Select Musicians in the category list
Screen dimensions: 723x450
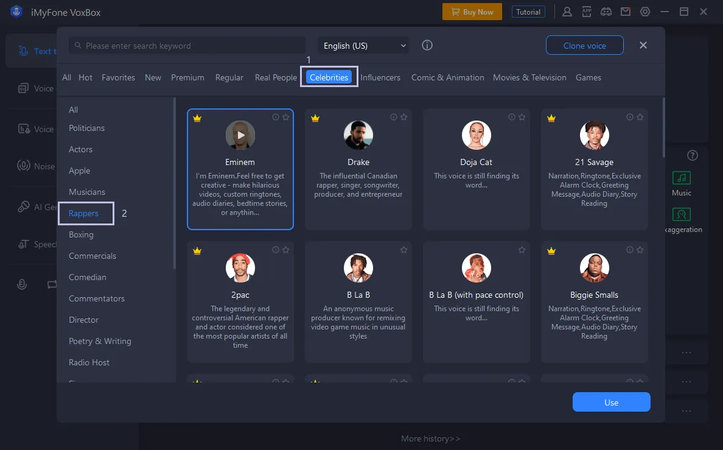[x=87, y=192]
